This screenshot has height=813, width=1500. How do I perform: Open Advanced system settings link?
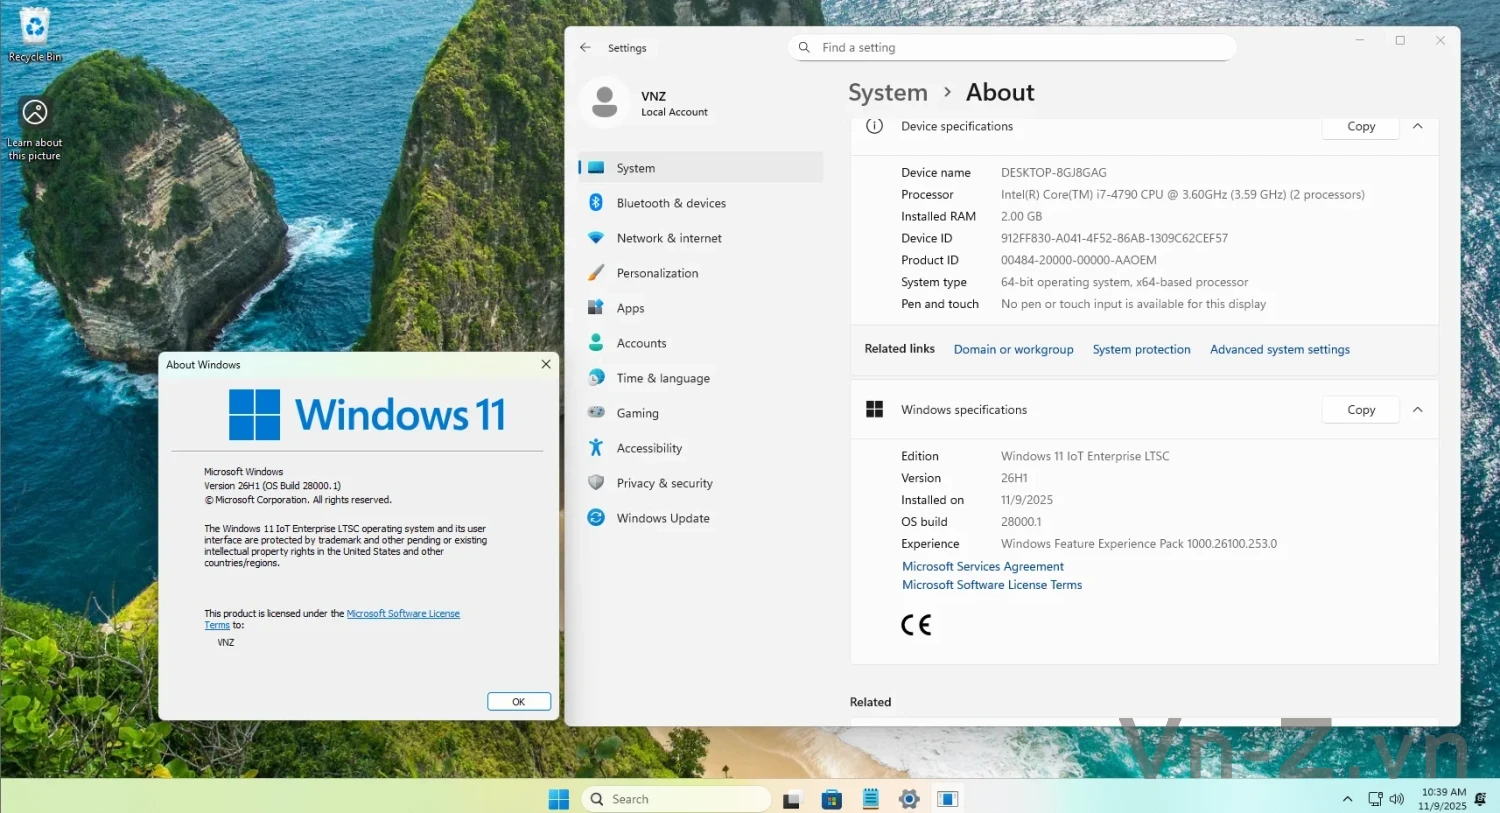coord(1279,349)
